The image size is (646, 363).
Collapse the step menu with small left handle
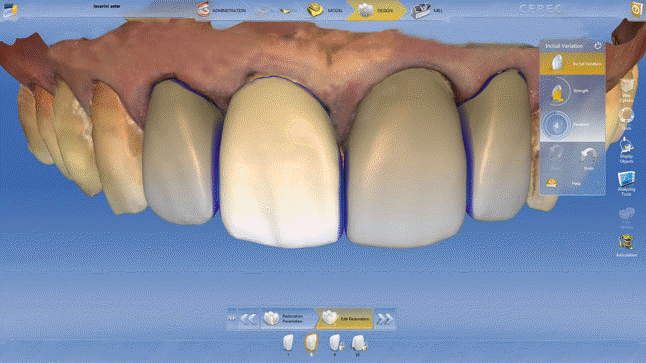232,319
